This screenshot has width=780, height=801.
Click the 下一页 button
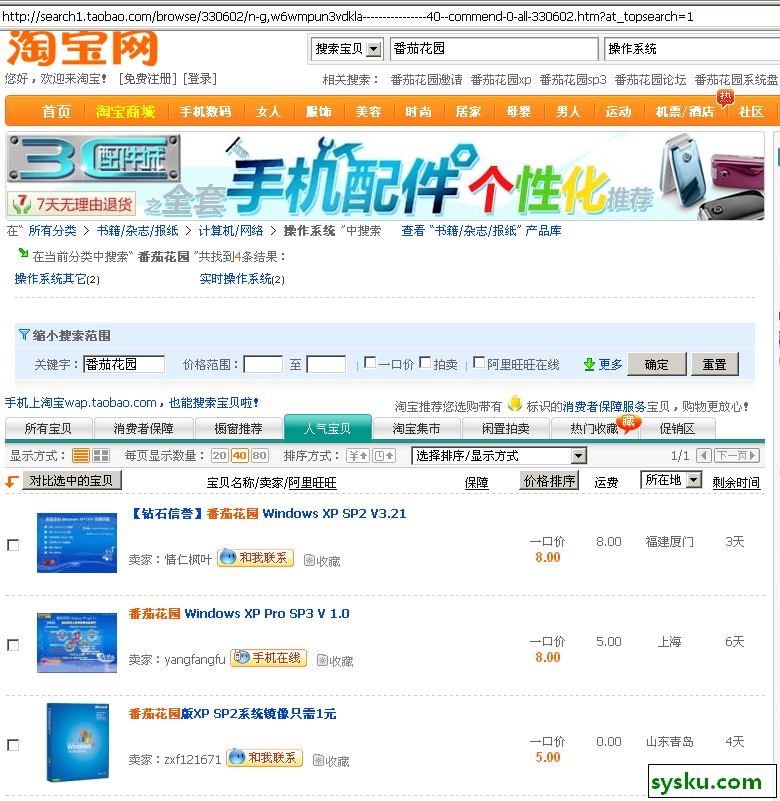pos(737,455)
